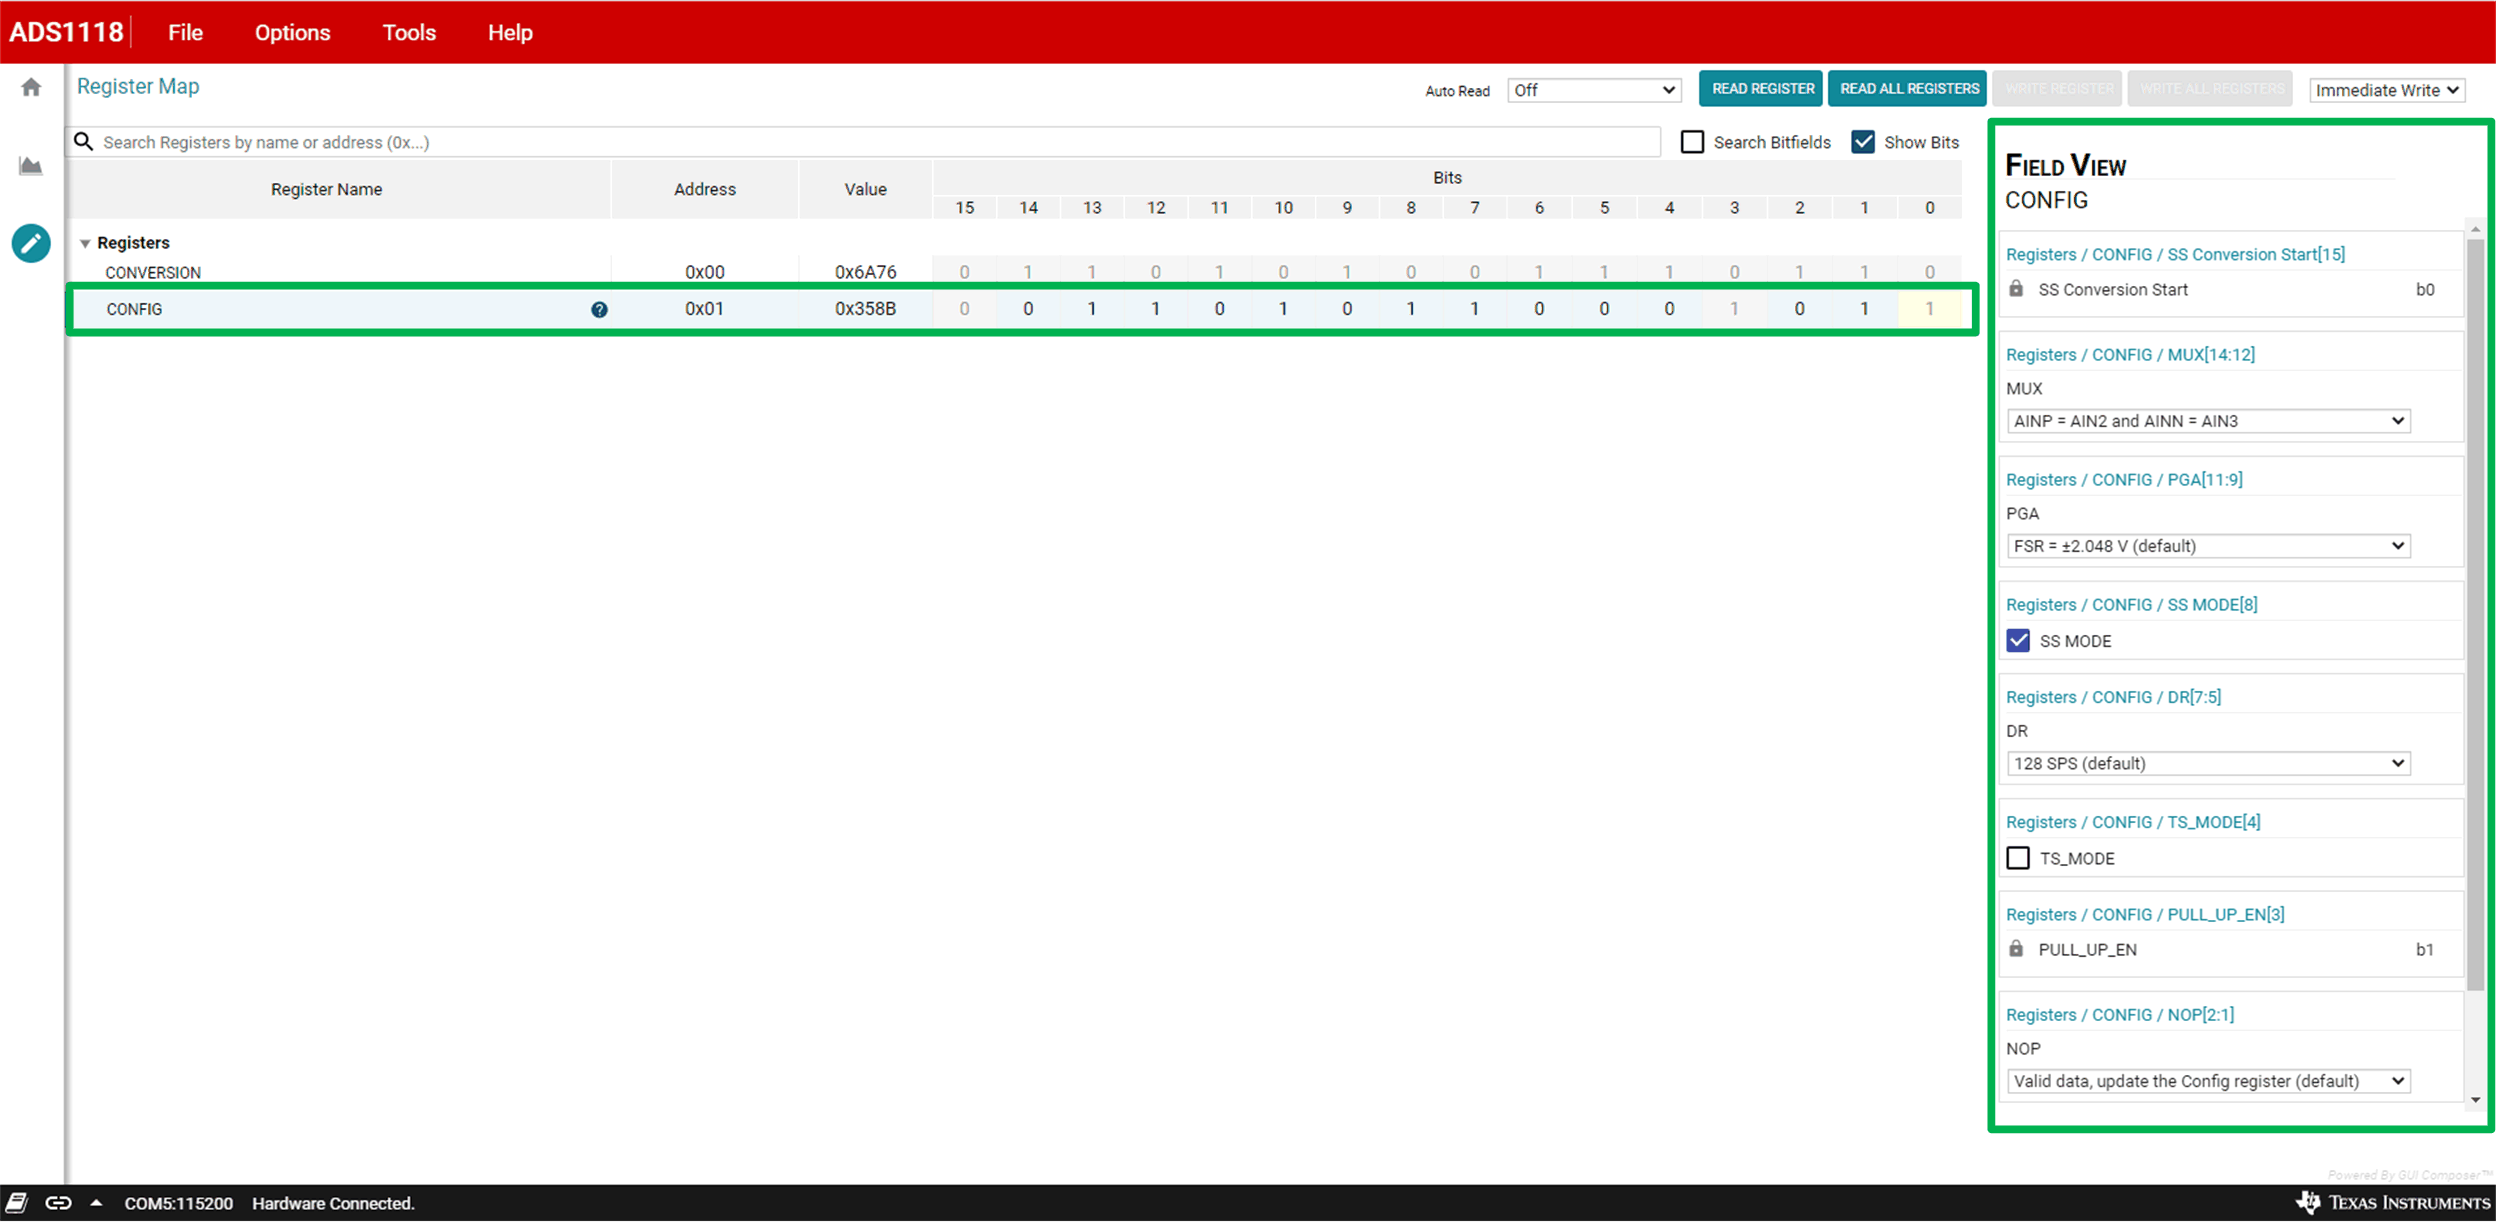The height and width of the screenshot is (1222, 2497).
Task: Click the Texas Instruments logo
Action: pyautogui.click(x=2392, y=1202)
